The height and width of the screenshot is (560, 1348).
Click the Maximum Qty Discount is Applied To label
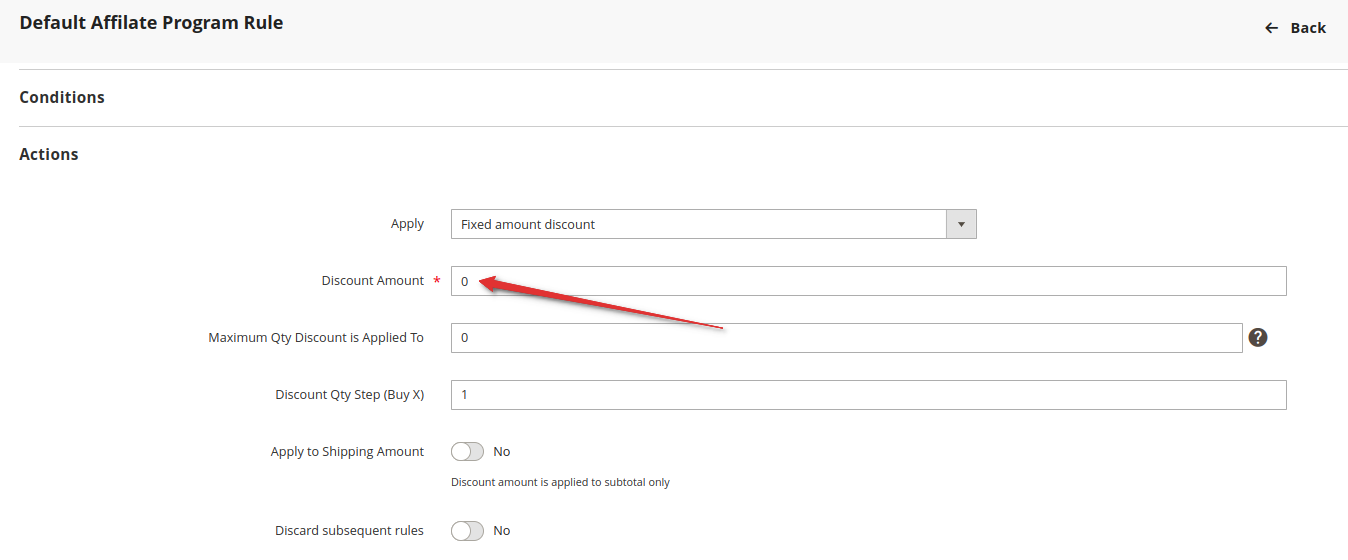[316, 338]
